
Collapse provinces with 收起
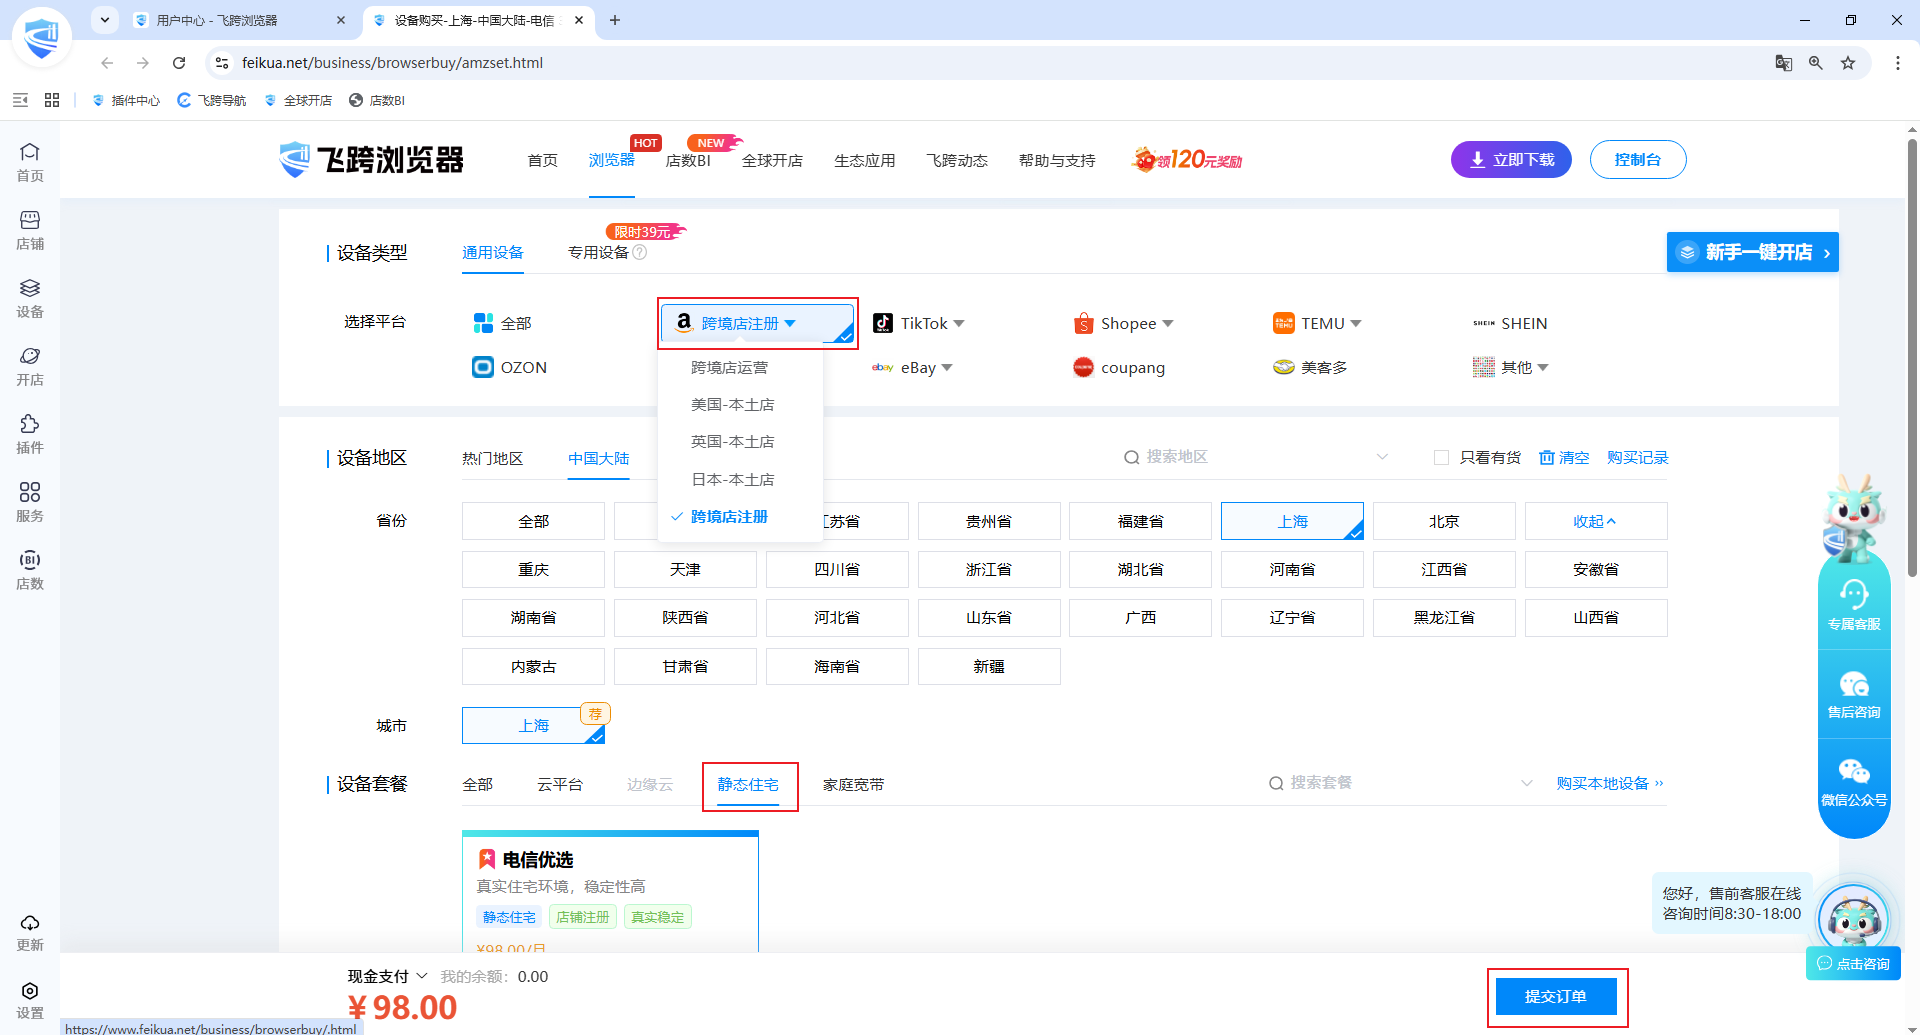[1595, 521]
